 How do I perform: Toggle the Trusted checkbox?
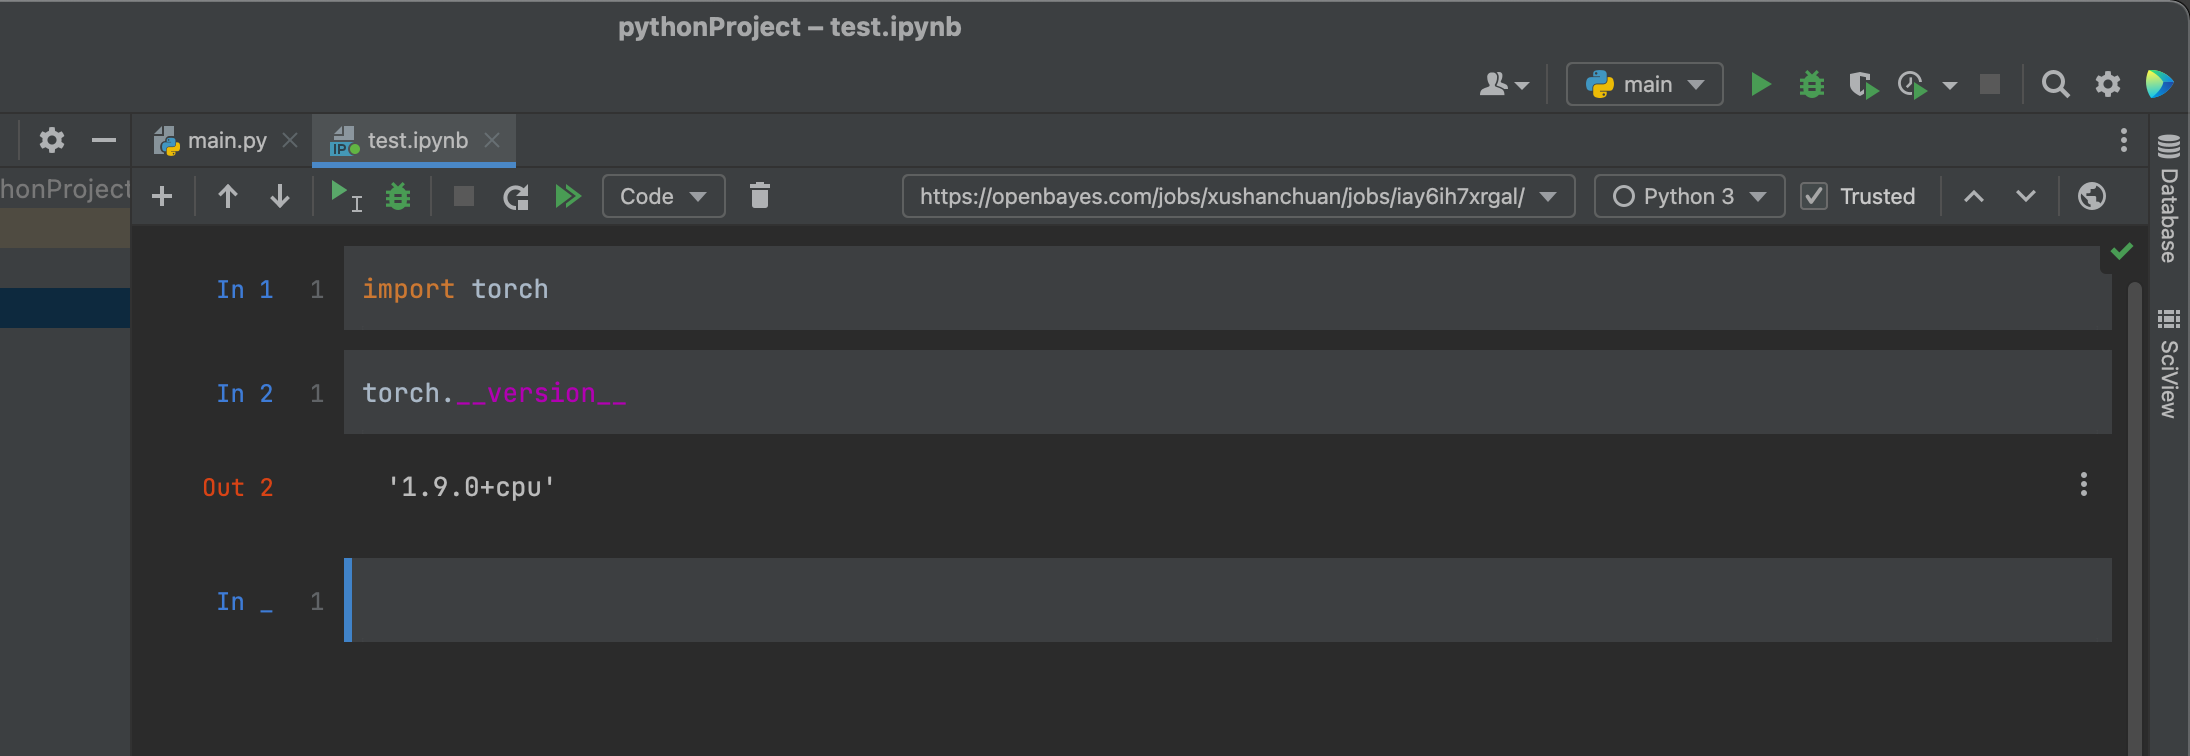tap(1813, 196)
